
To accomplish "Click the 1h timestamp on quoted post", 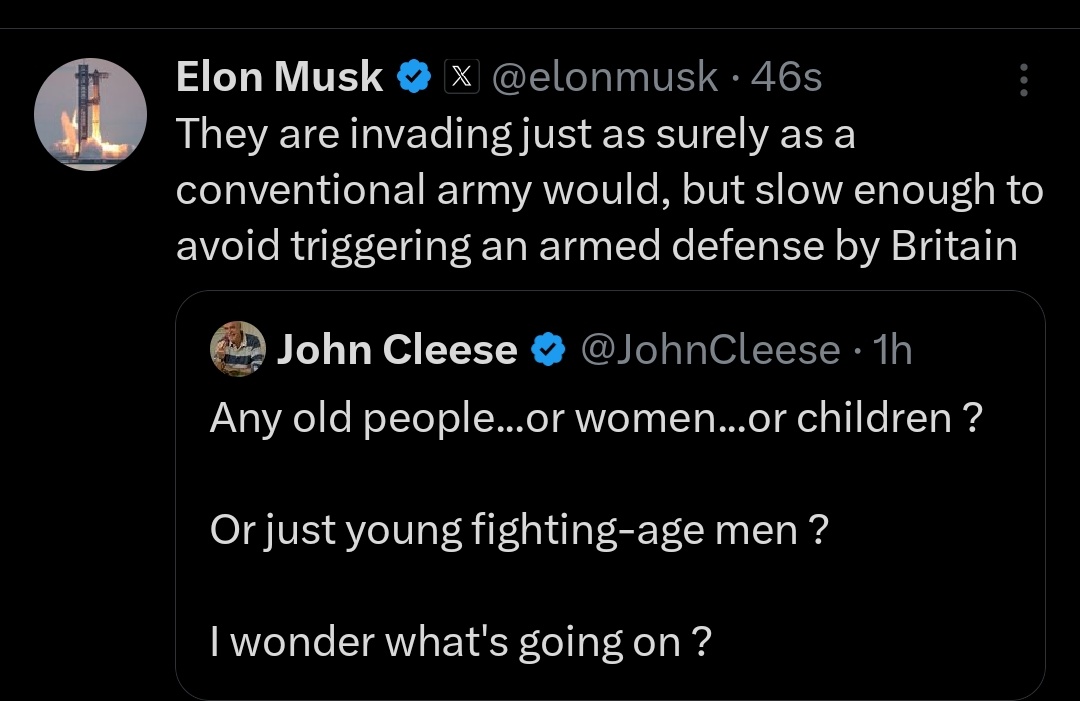I will [892, 350].
